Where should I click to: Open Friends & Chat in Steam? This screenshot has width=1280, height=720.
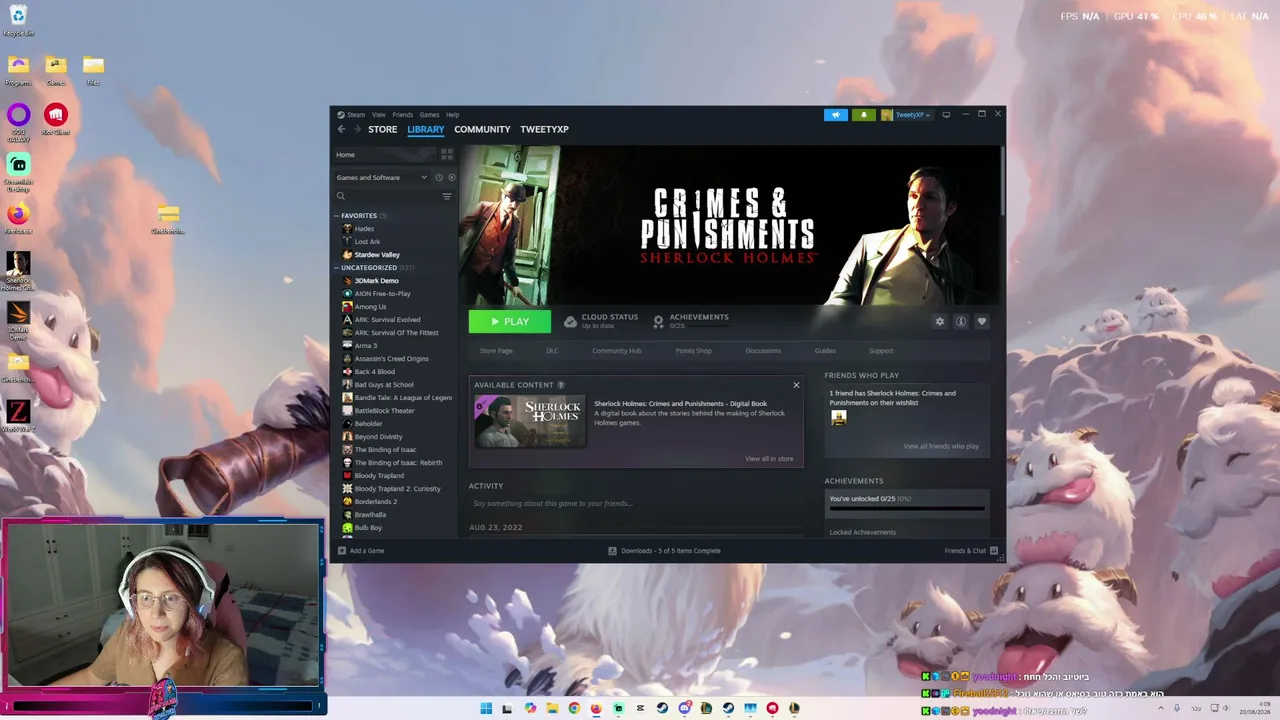[971, 551]
